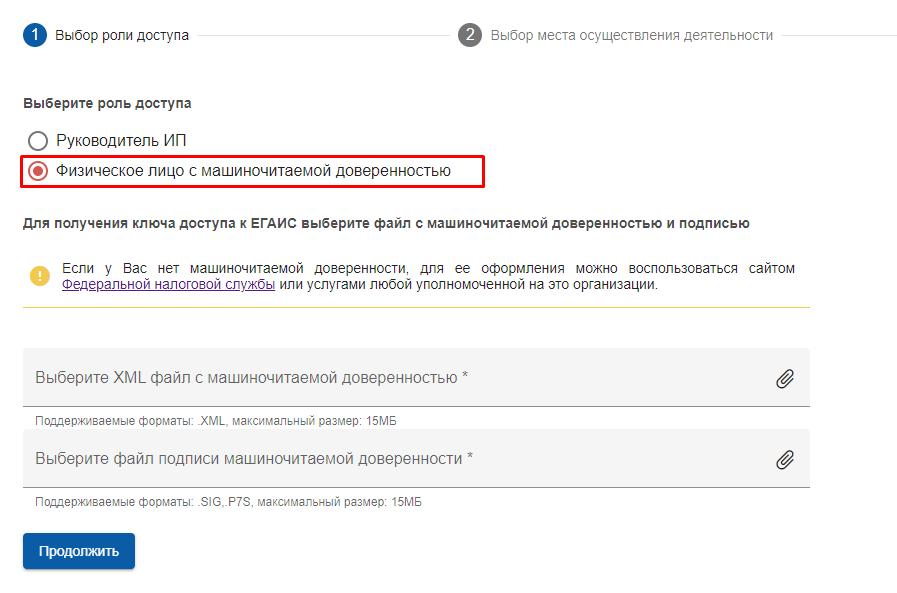This screenshot has height=593, width=897.
Task: Click step 2 circle number icon
Action: [x=470, y=35]
